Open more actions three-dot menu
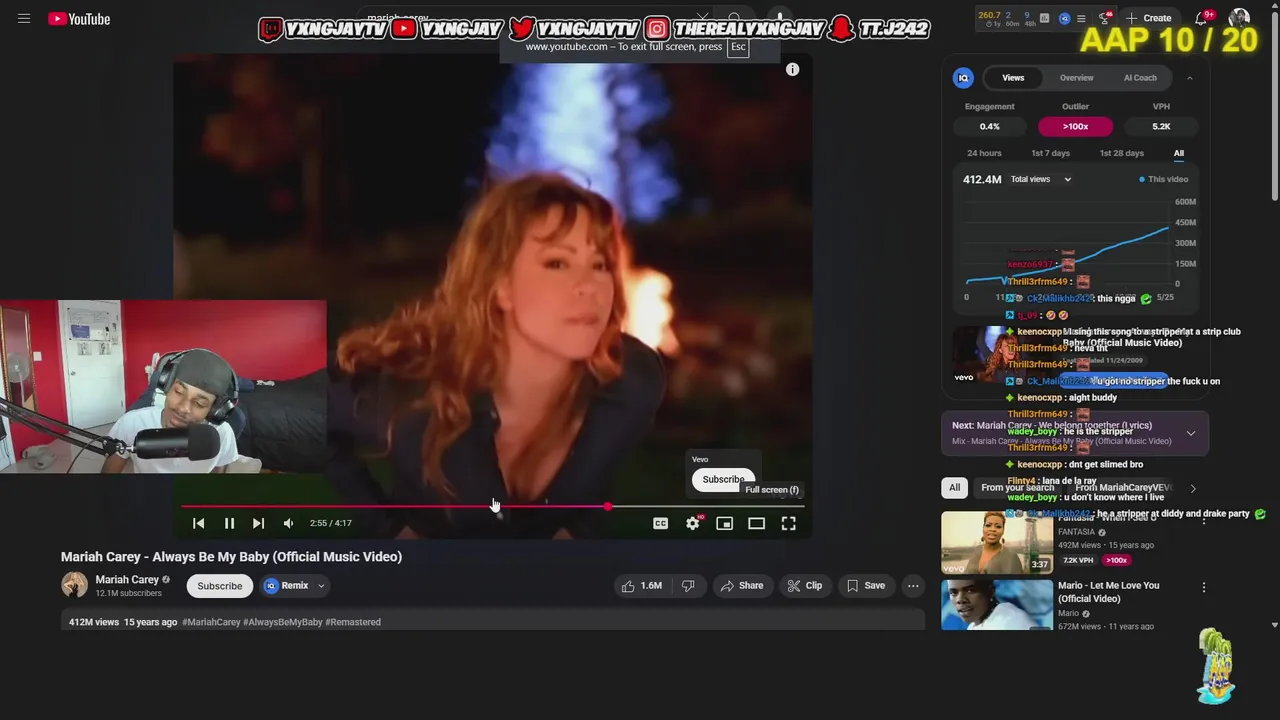Screen dimensions: 1280x720 [912, 586]
